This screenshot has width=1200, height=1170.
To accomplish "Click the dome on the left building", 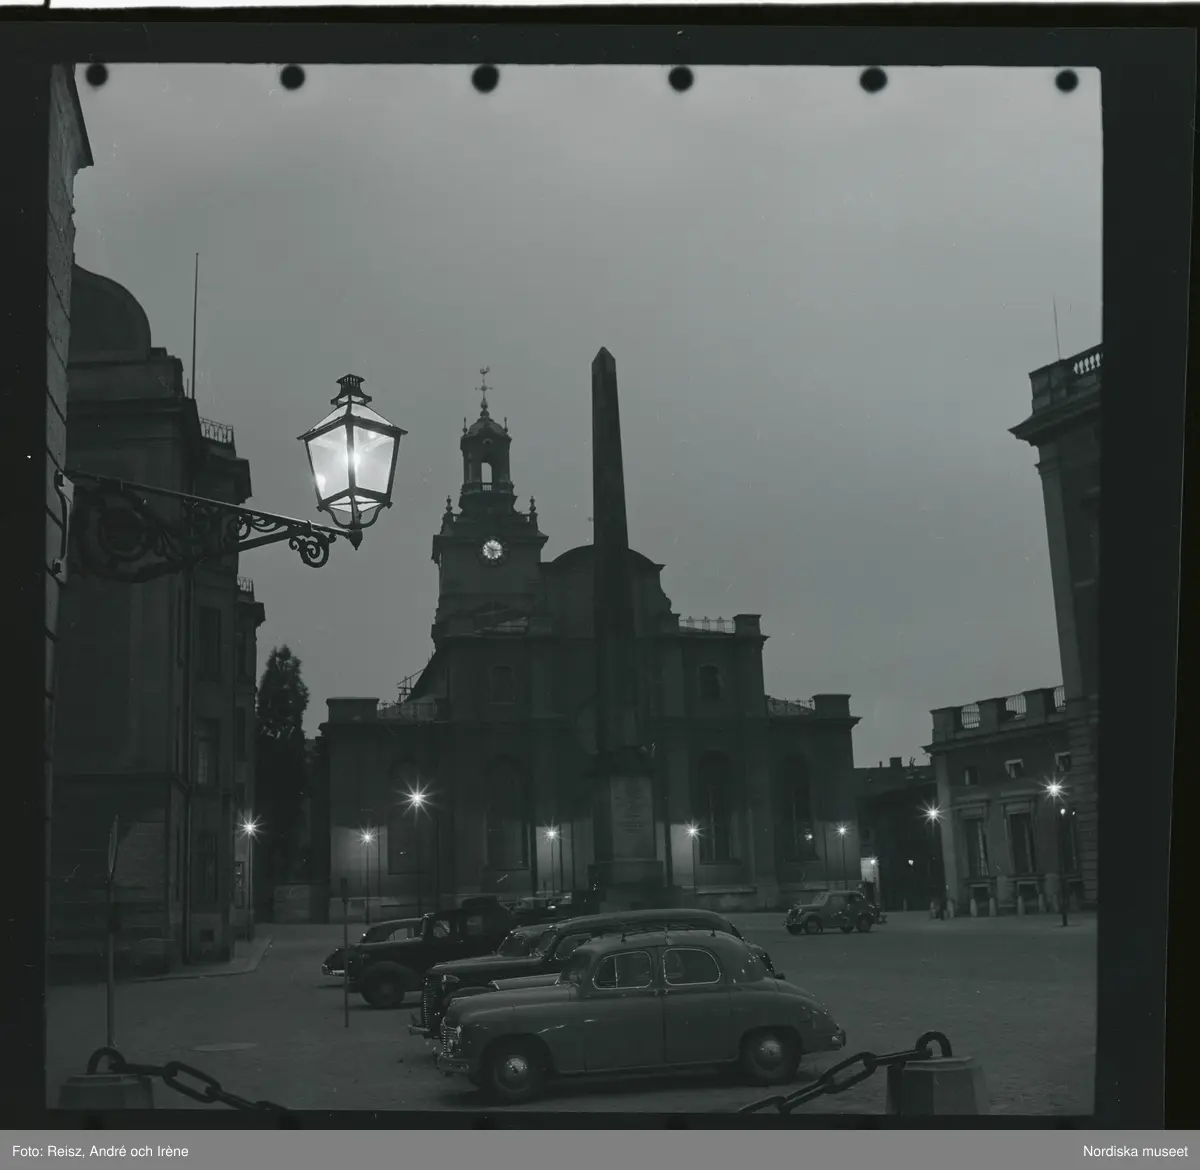I will tap(108, 310).
